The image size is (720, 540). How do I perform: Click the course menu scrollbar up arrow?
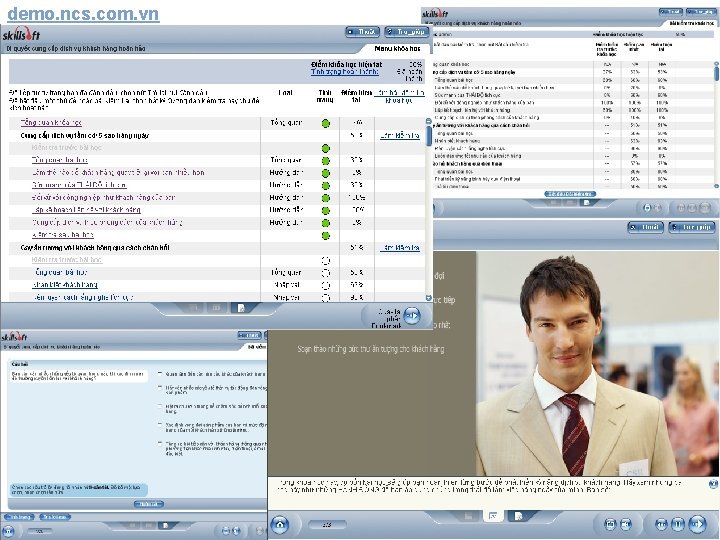428,121
